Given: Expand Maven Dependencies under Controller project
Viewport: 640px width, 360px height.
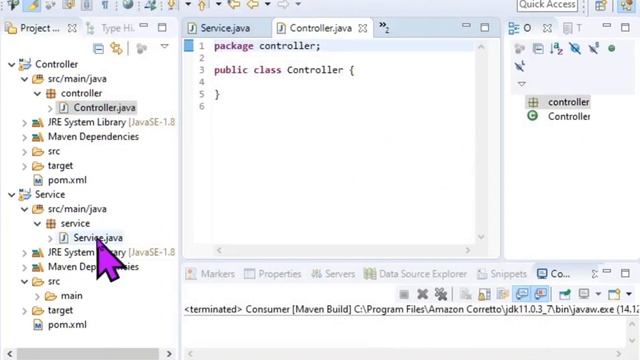Looking at the screenshot, I should 24,137.
